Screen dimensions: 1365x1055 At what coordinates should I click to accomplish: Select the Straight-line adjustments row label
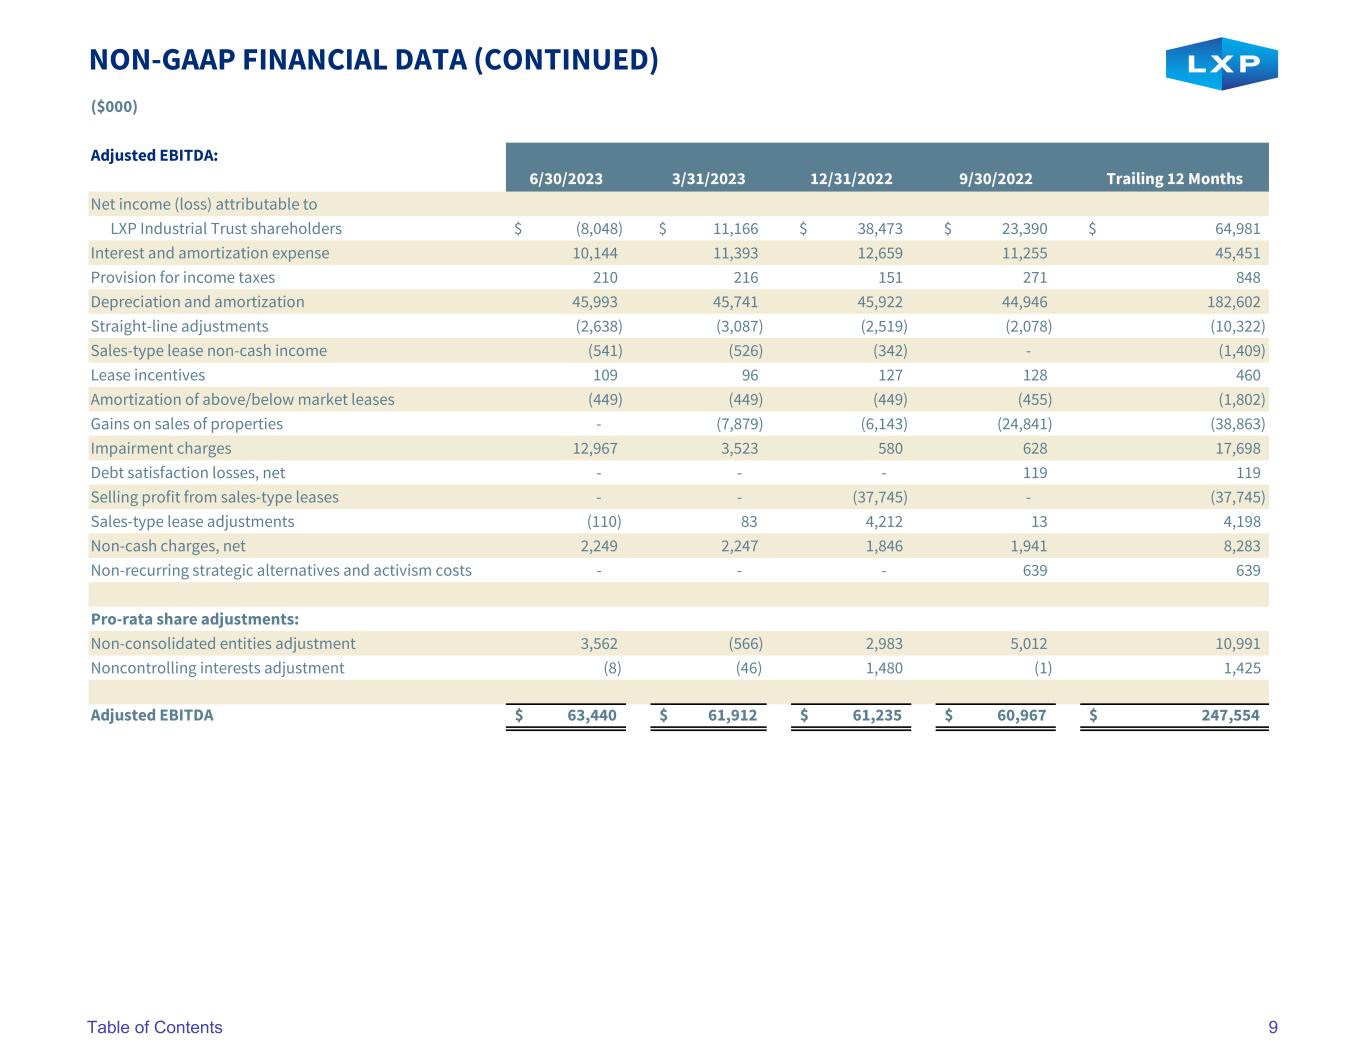point(179,326)
